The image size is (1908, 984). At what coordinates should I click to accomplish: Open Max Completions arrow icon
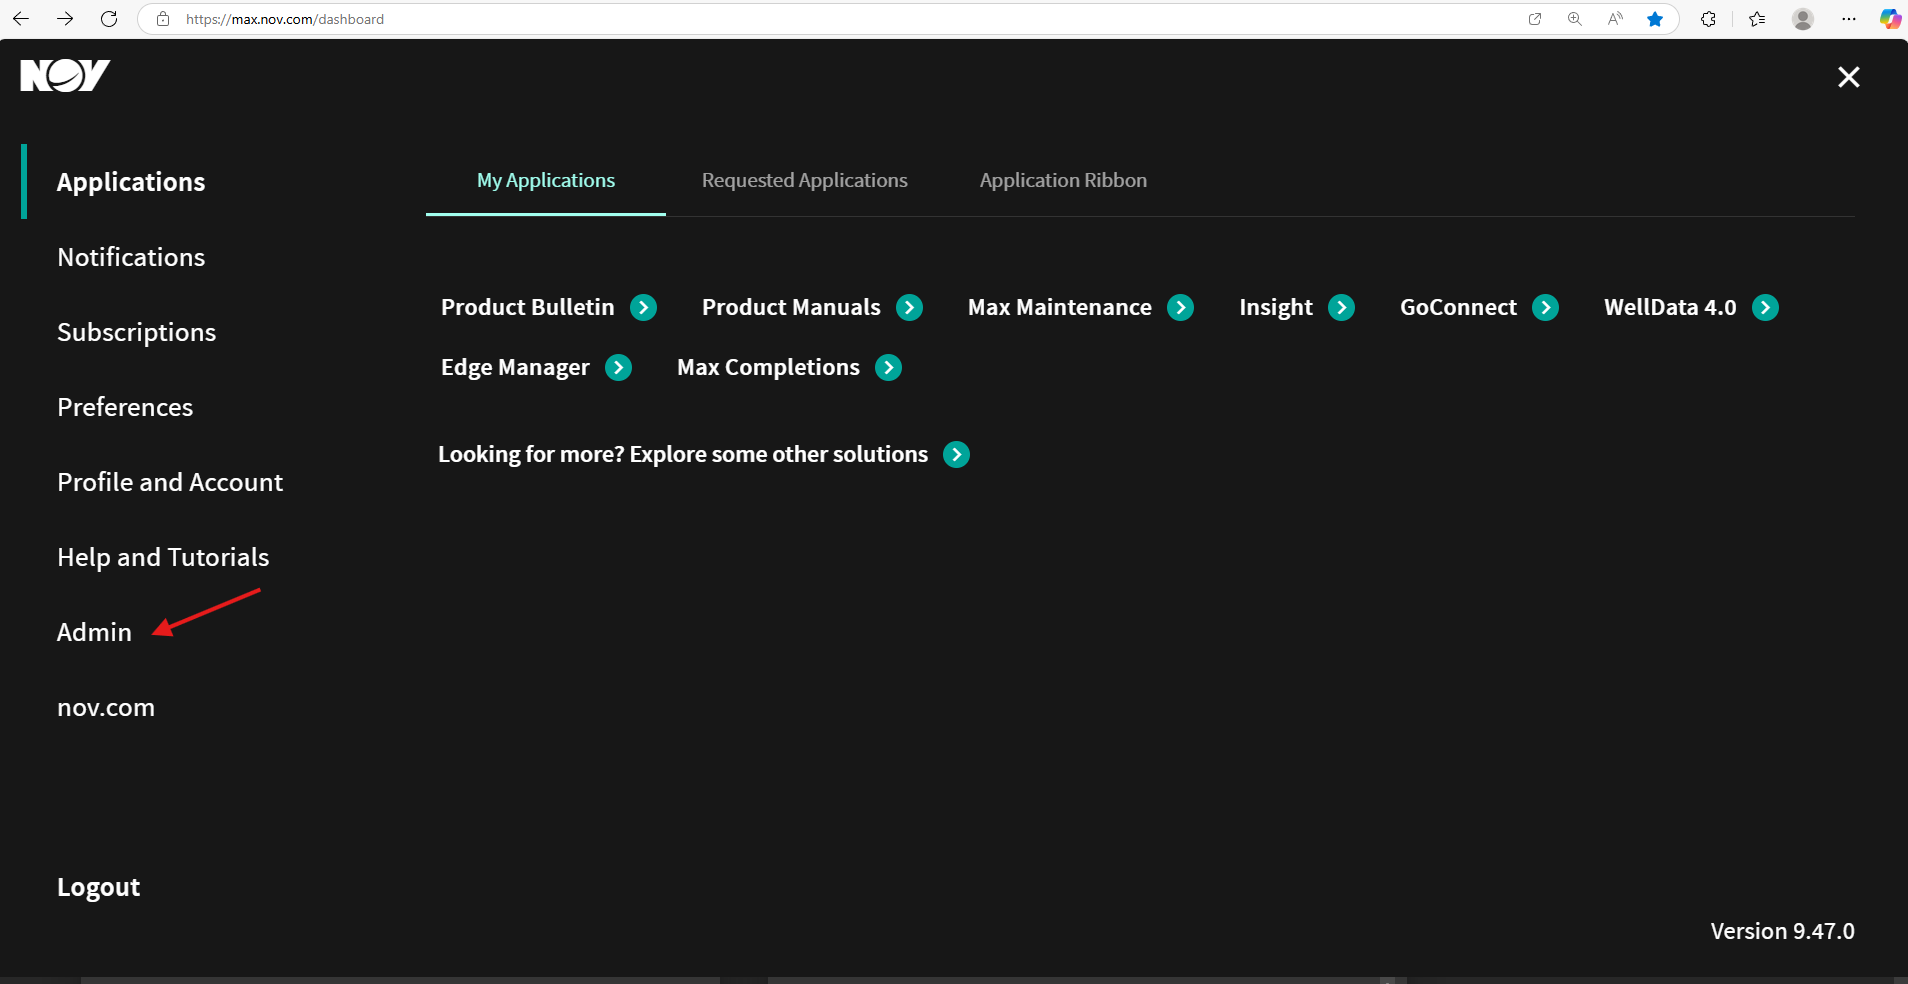[889, 367]
